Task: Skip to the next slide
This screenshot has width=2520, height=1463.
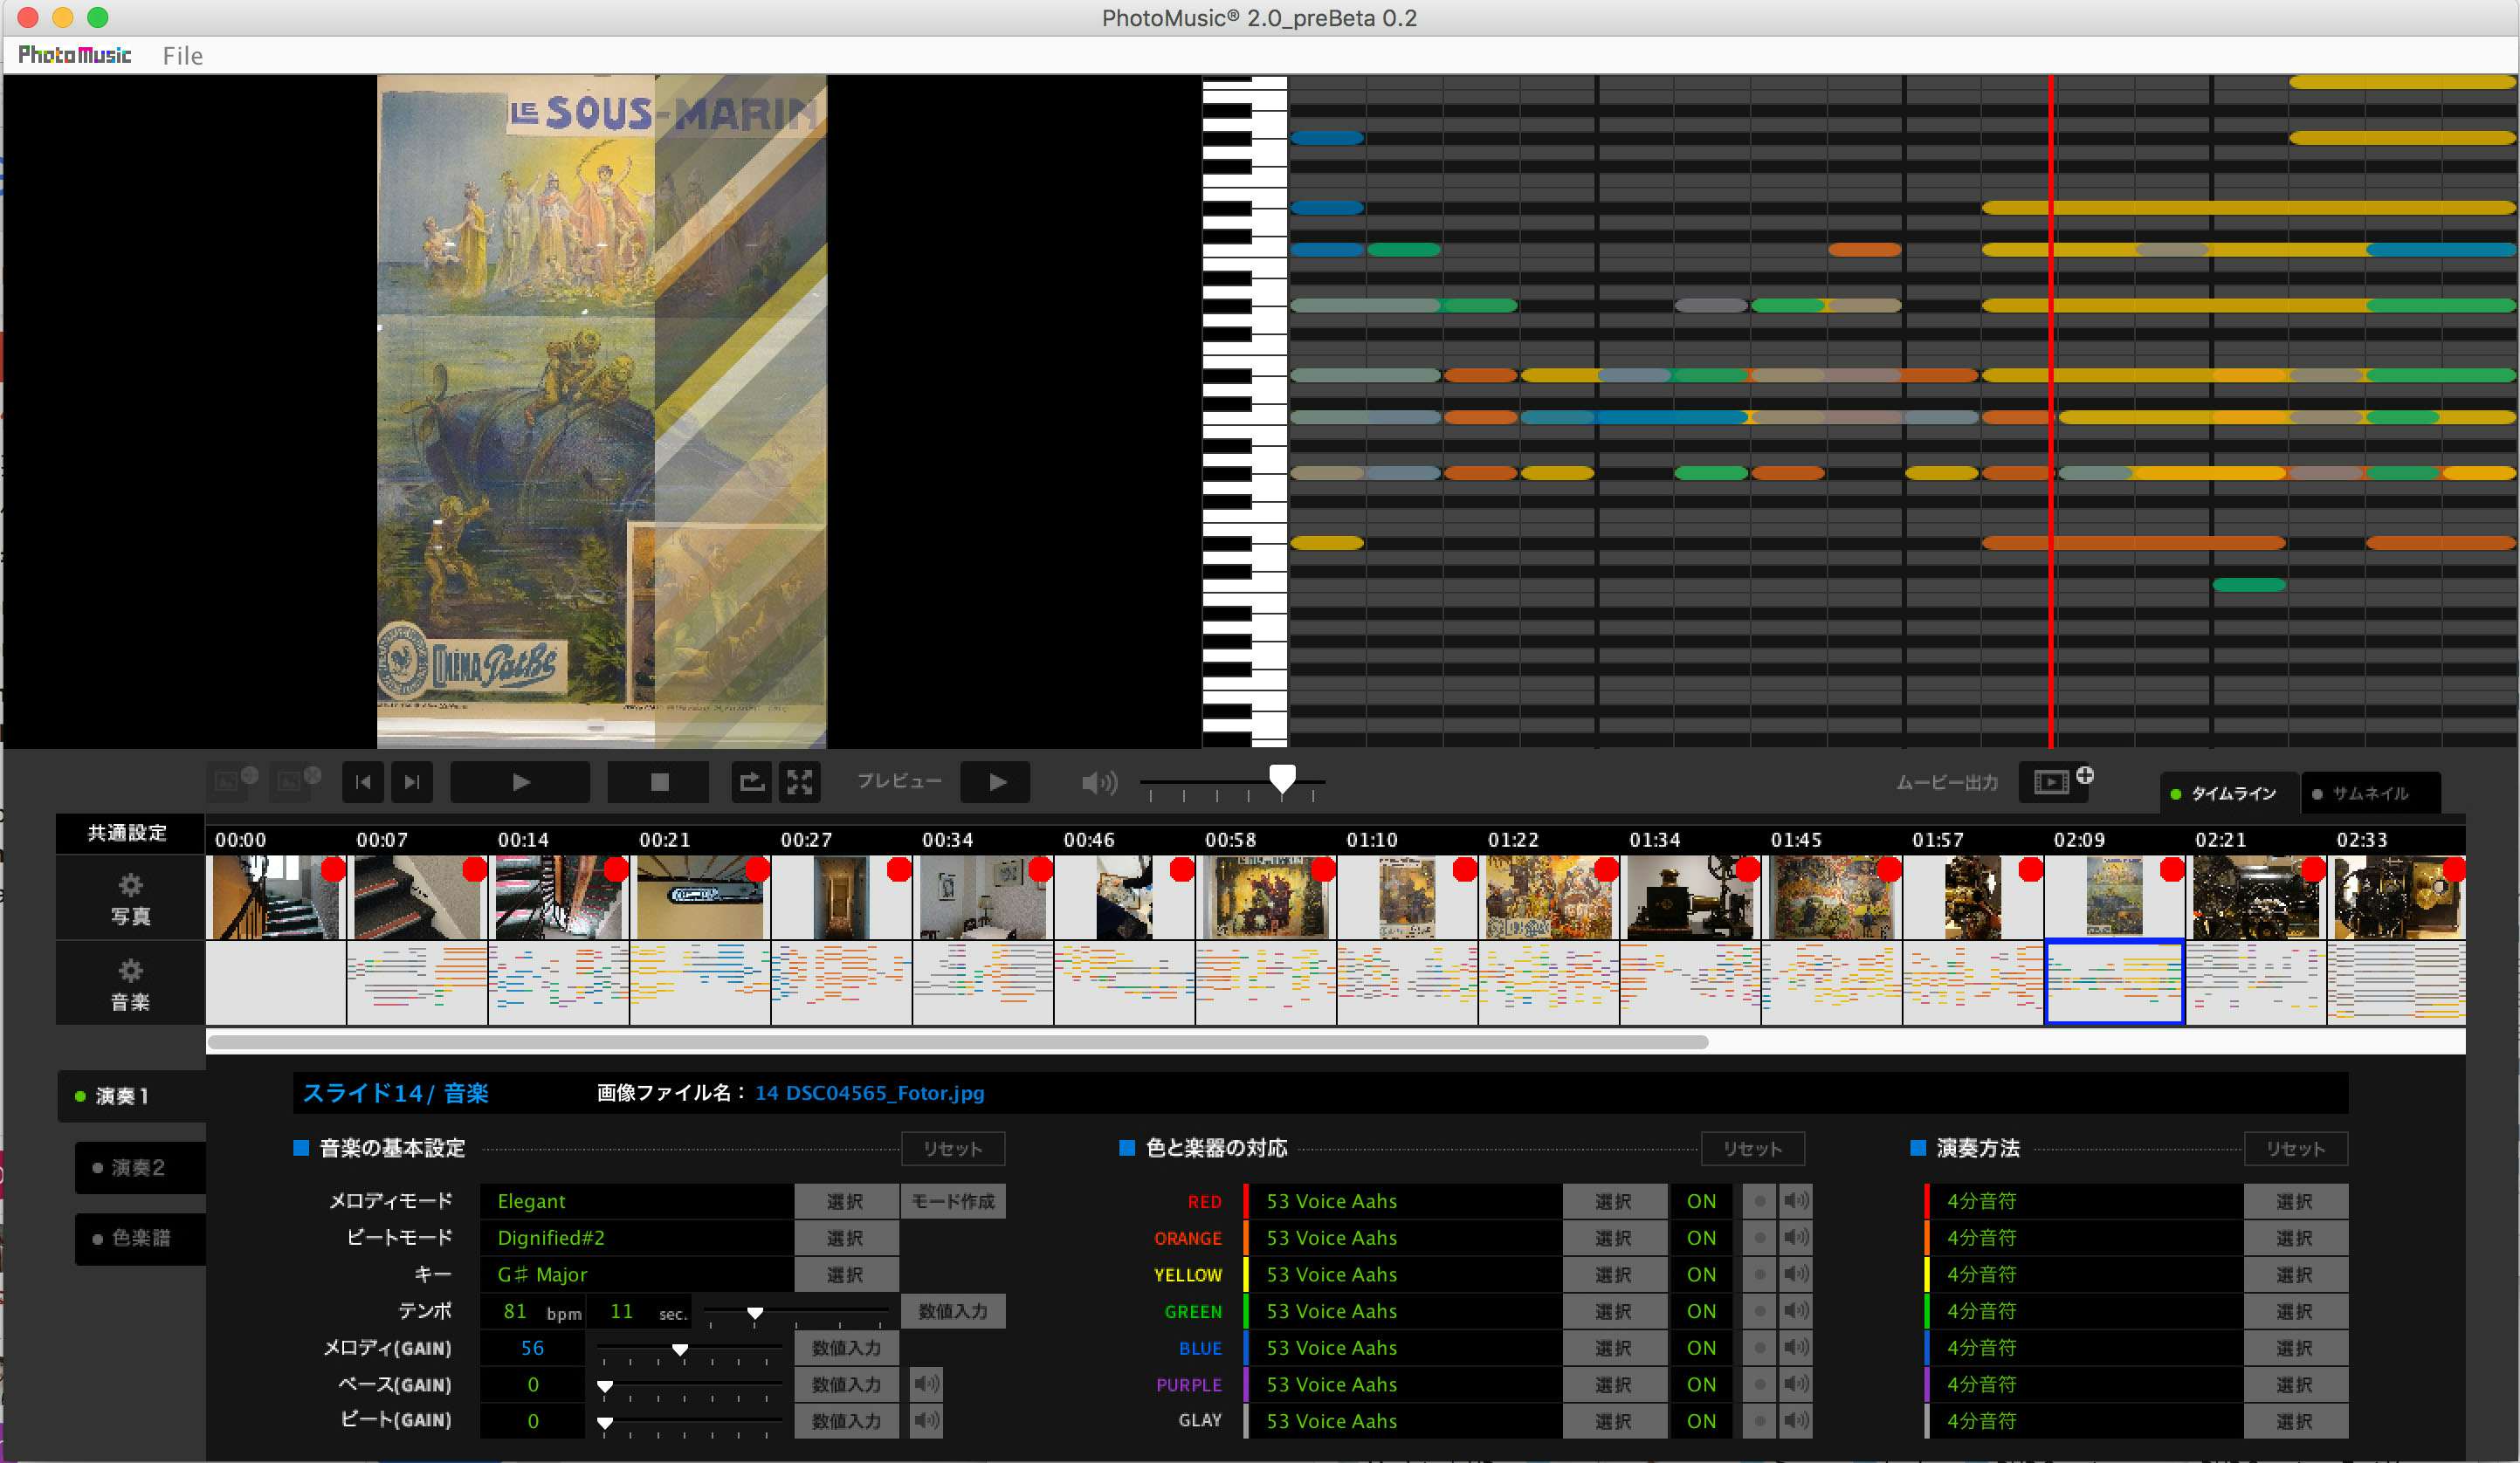Action: [x=412, y=782]
